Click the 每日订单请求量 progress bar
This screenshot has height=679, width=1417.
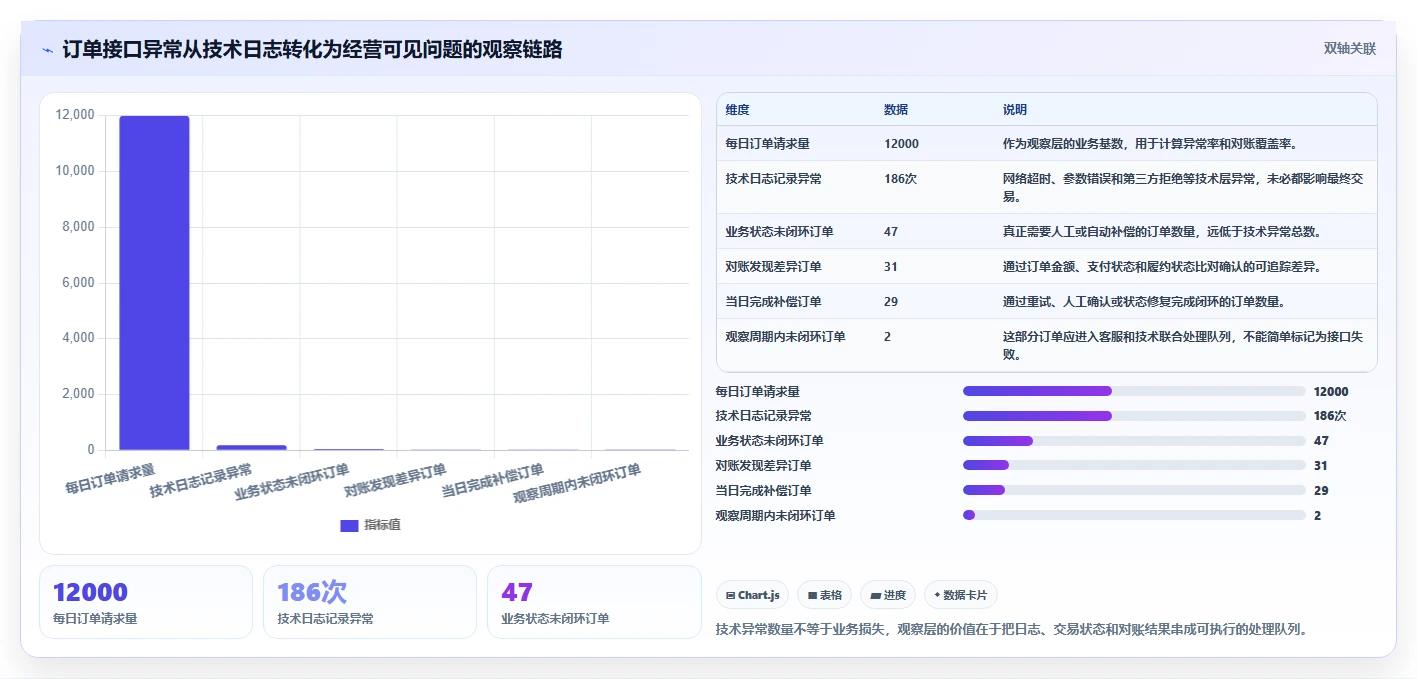(x=1134, y=391)
